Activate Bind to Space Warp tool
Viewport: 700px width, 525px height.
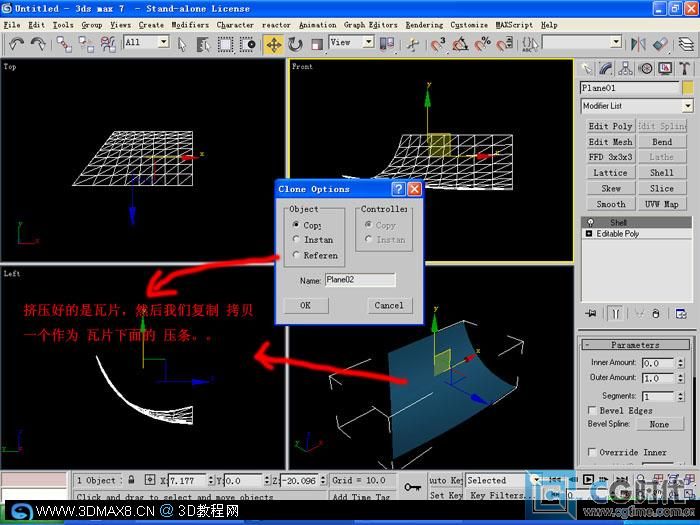tap(108, 44)
